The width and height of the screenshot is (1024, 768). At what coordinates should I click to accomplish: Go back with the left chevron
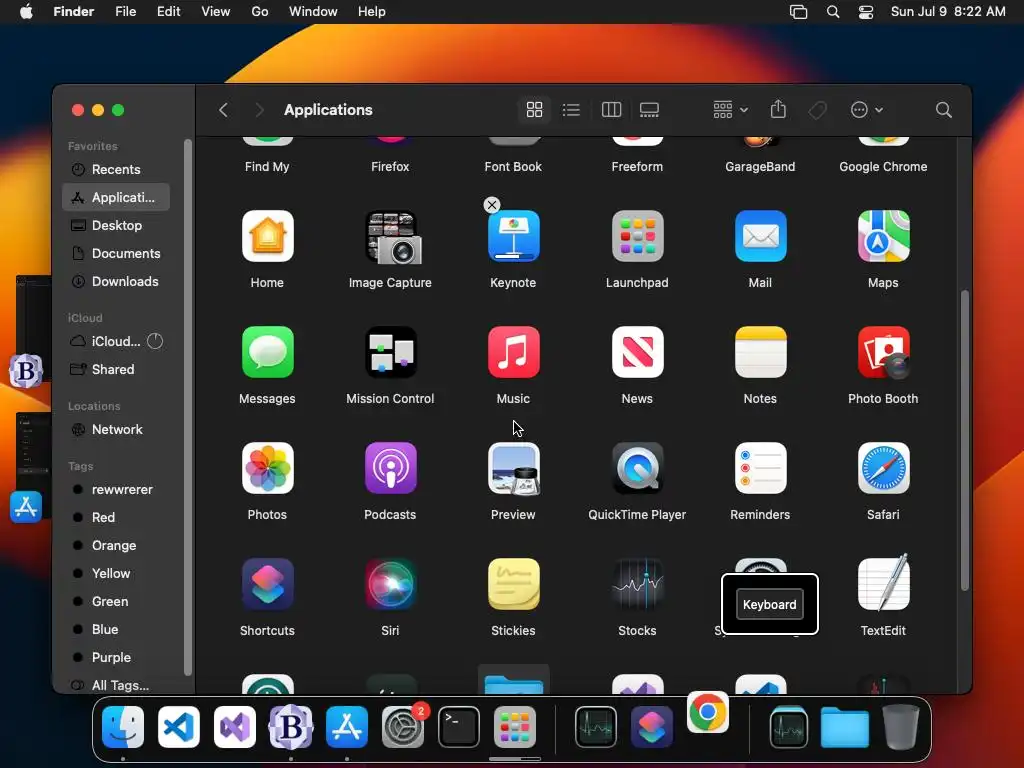pyautogui.click(x=223, y=110)
